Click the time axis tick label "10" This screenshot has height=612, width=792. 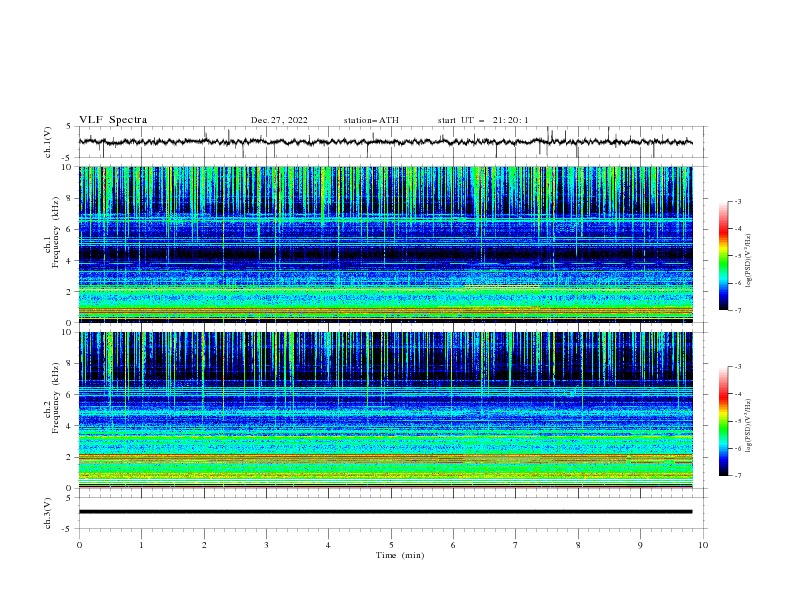click(703, 545)
